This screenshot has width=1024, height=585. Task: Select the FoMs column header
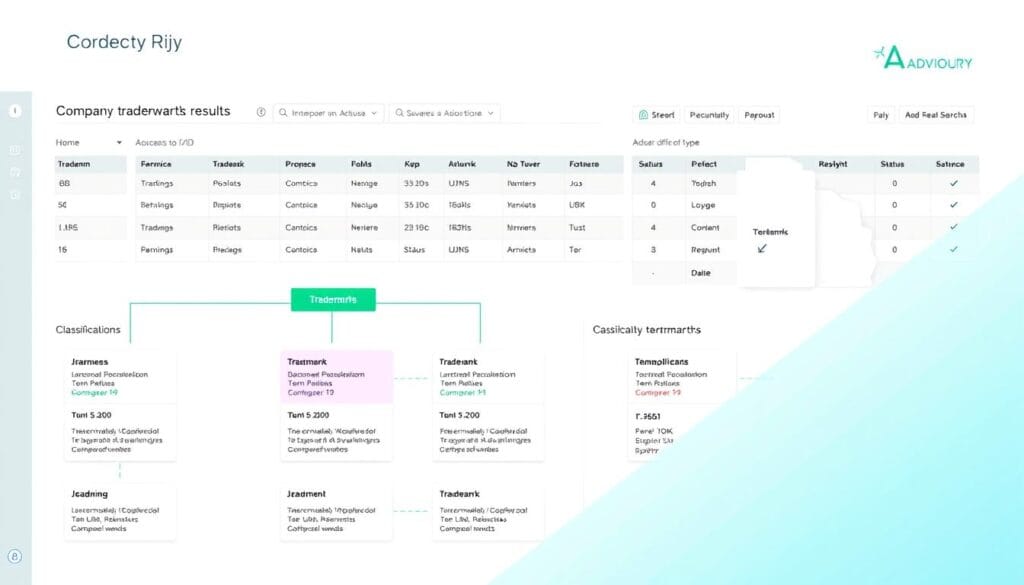click(361, 164)
